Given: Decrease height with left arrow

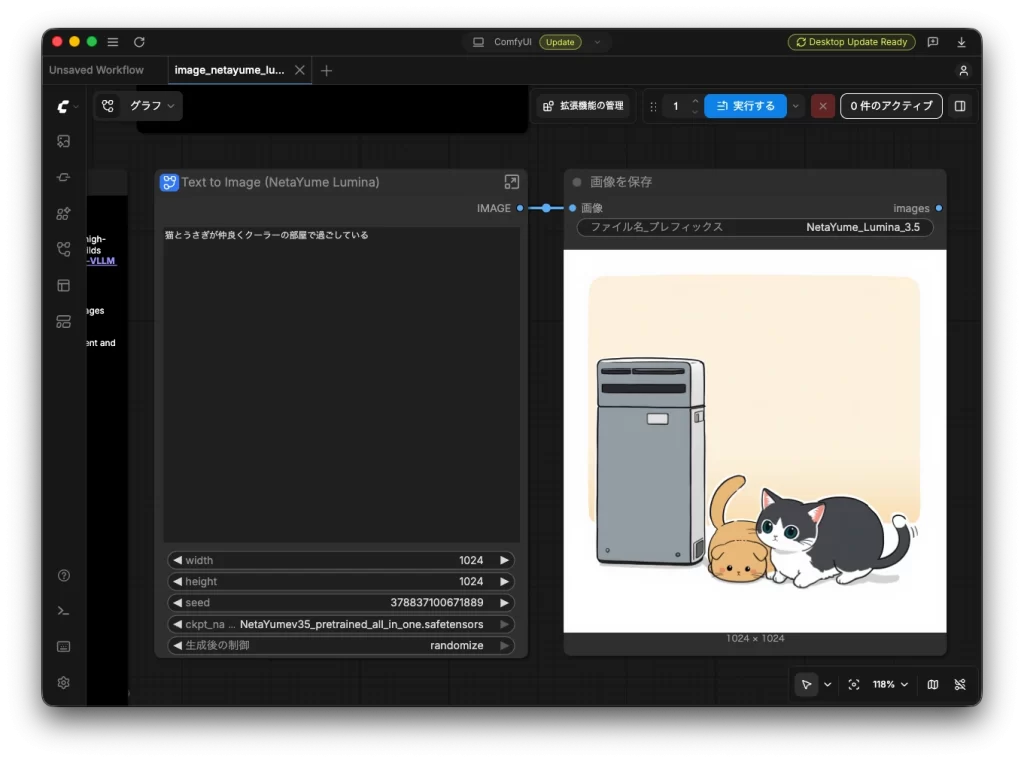Looking at the screenshot, I should coord(177,581).
